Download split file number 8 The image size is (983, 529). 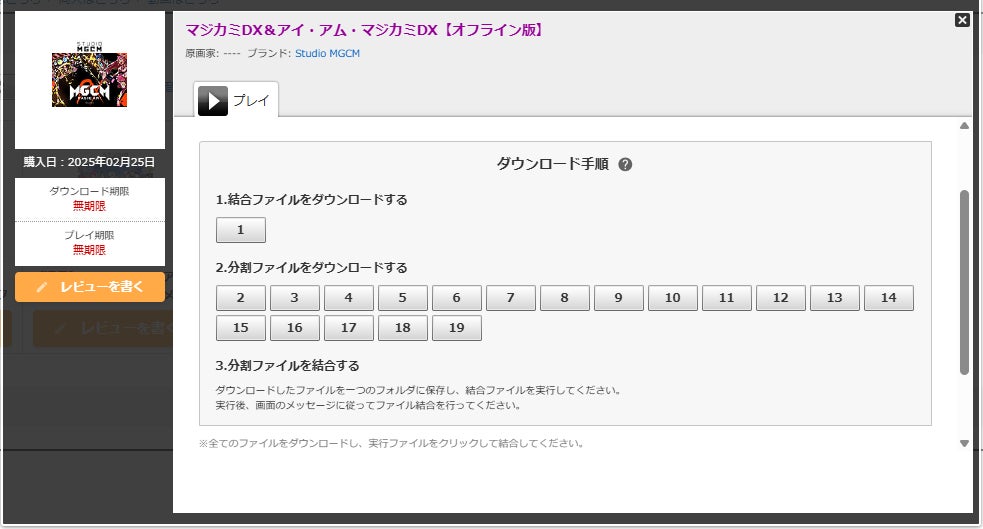click(565, 298)
